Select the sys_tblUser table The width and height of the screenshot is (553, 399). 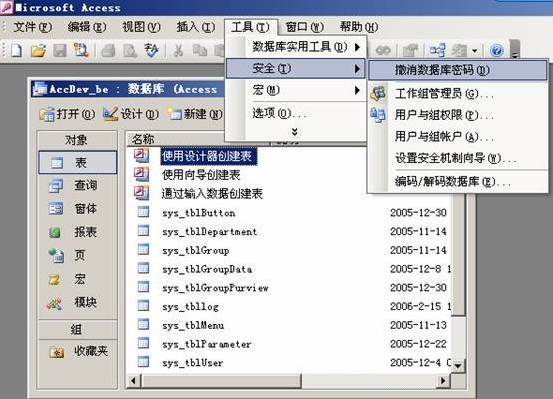coord(192,363)
